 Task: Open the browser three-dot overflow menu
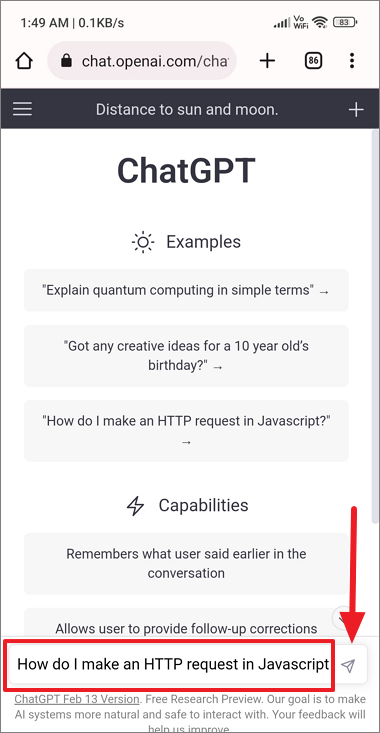pyautogui.click(x=352, y=61)
